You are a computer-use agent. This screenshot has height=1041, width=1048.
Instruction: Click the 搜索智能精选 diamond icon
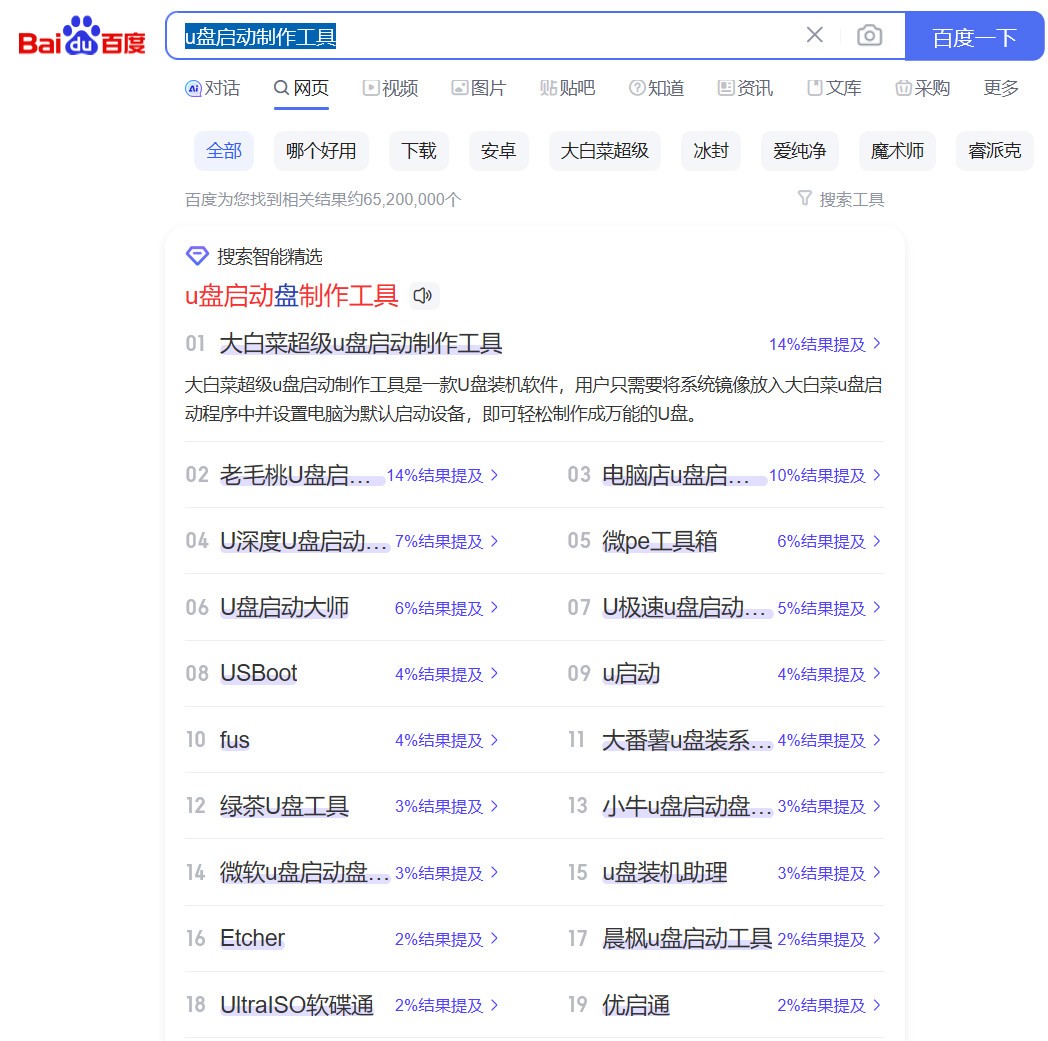pos(197,256)
